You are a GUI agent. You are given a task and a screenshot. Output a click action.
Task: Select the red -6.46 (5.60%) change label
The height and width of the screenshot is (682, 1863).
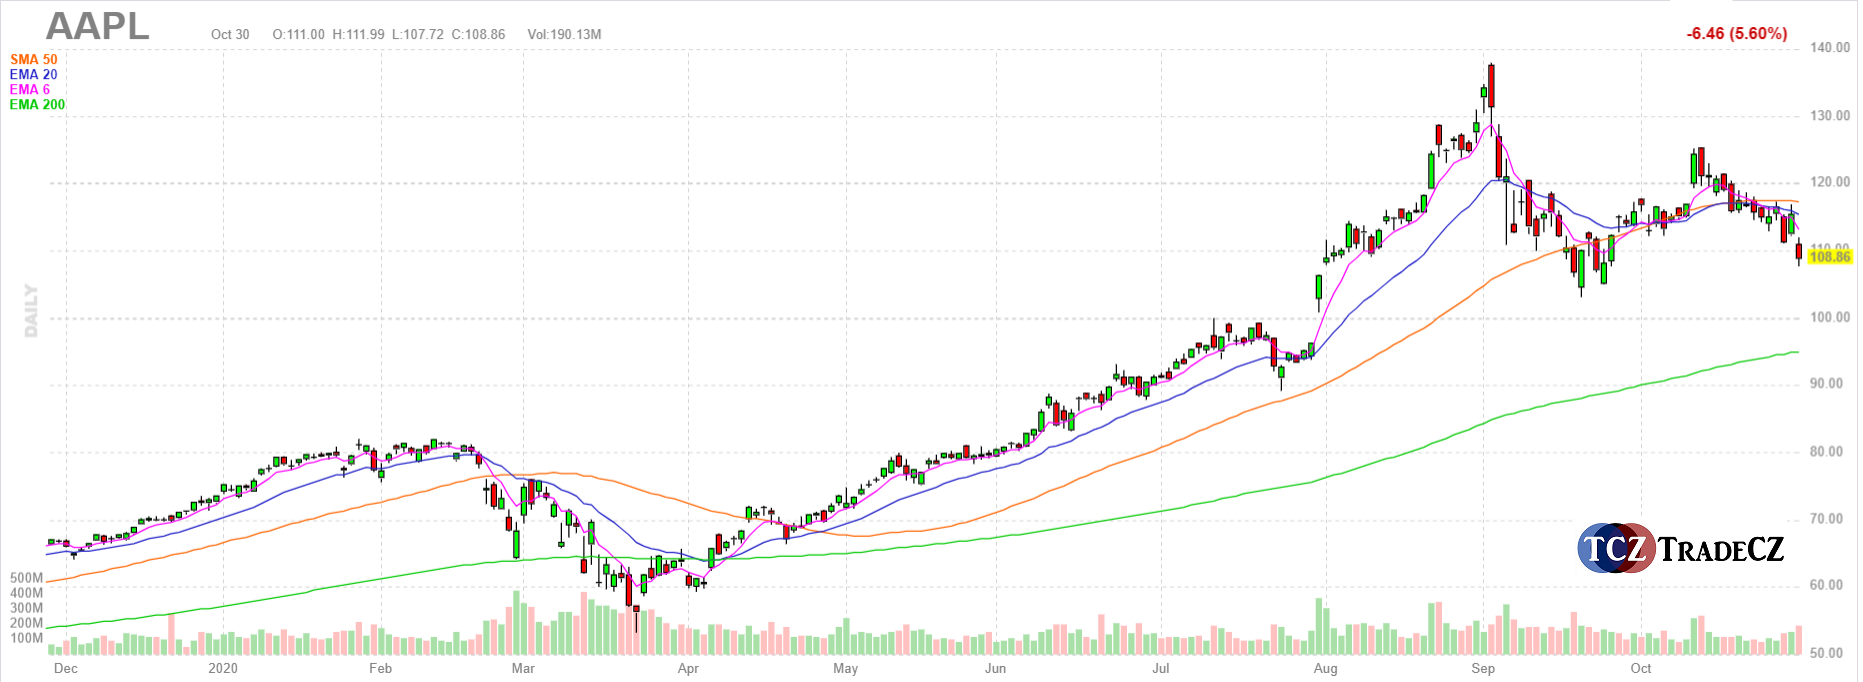click(1736, 34)
